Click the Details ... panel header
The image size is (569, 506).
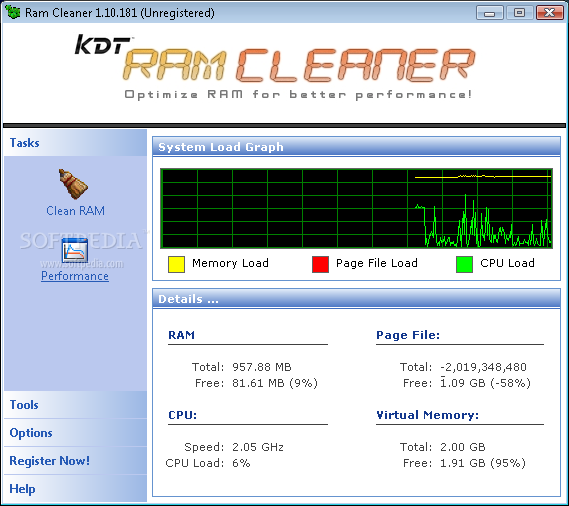click(x=356, y=299)
